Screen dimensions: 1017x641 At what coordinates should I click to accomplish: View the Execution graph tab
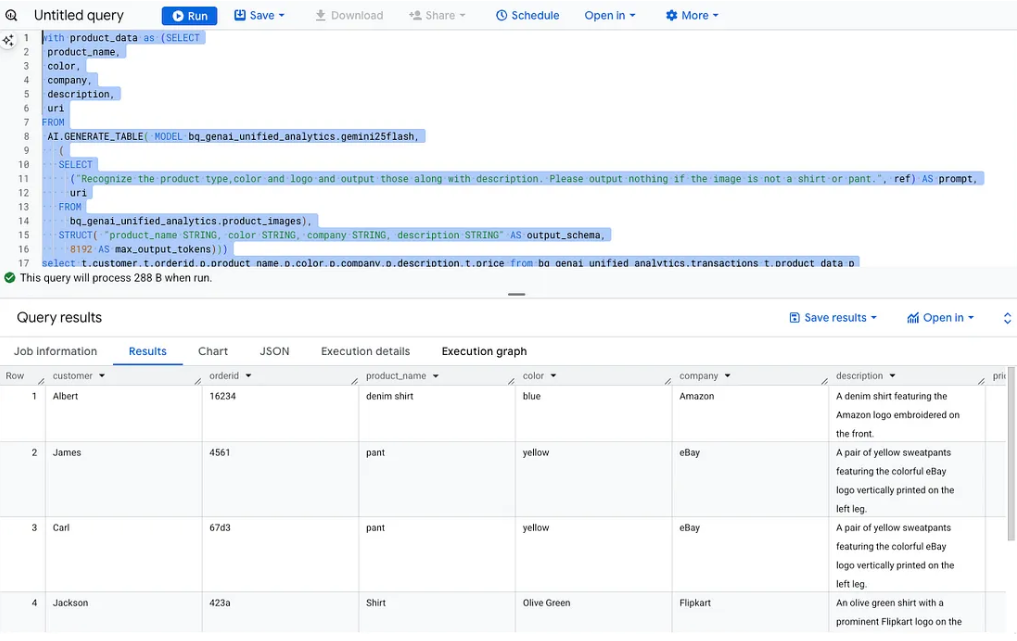click(x=484, y=351)
